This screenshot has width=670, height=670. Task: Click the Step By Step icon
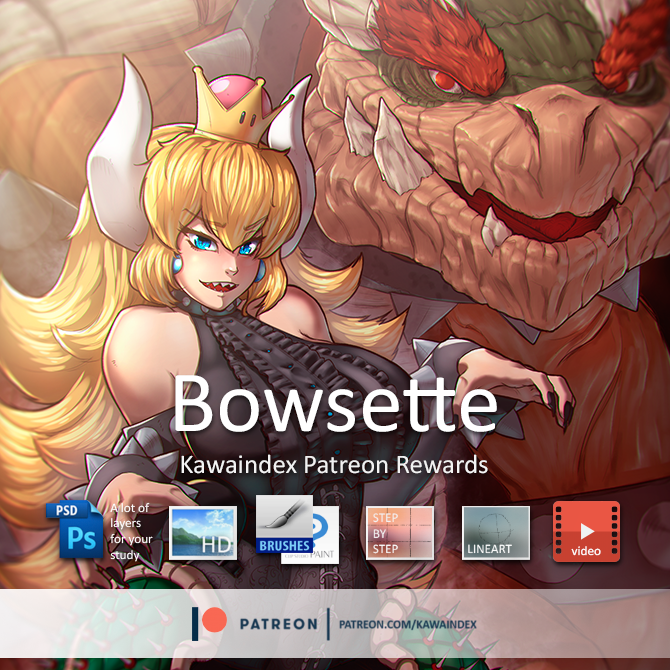(400, 533)
